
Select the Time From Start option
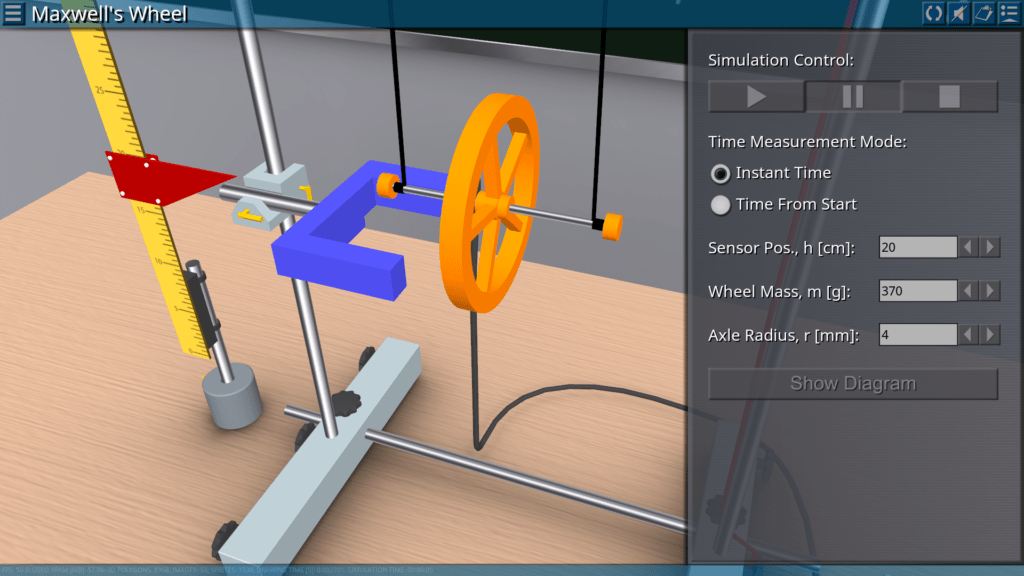[x=720, y=205]
